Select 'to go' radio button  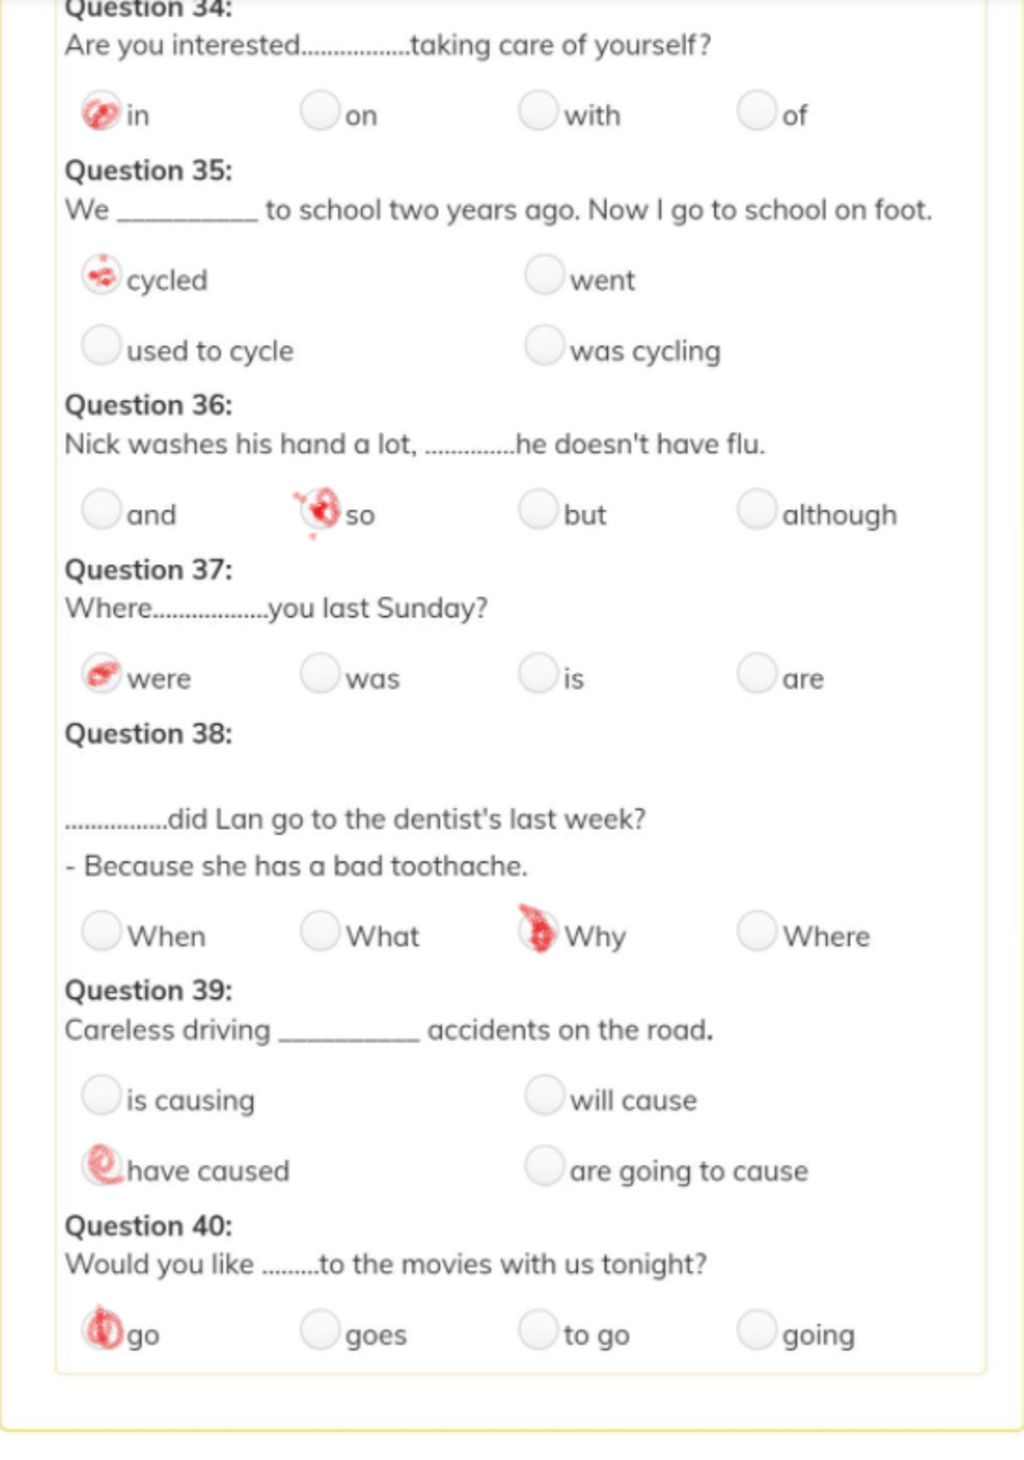(538, 1330)
